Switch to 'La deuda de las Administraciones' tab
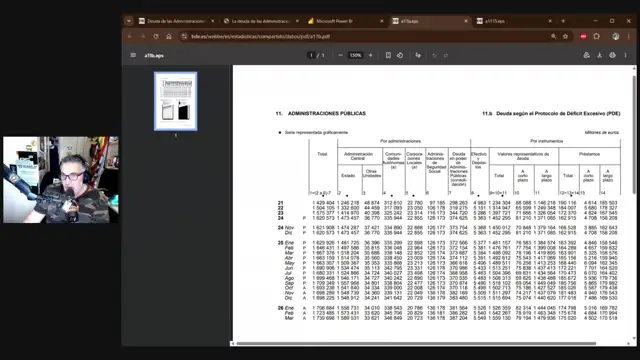The width and height of the screenshot is (640, 360). point(261,21)
